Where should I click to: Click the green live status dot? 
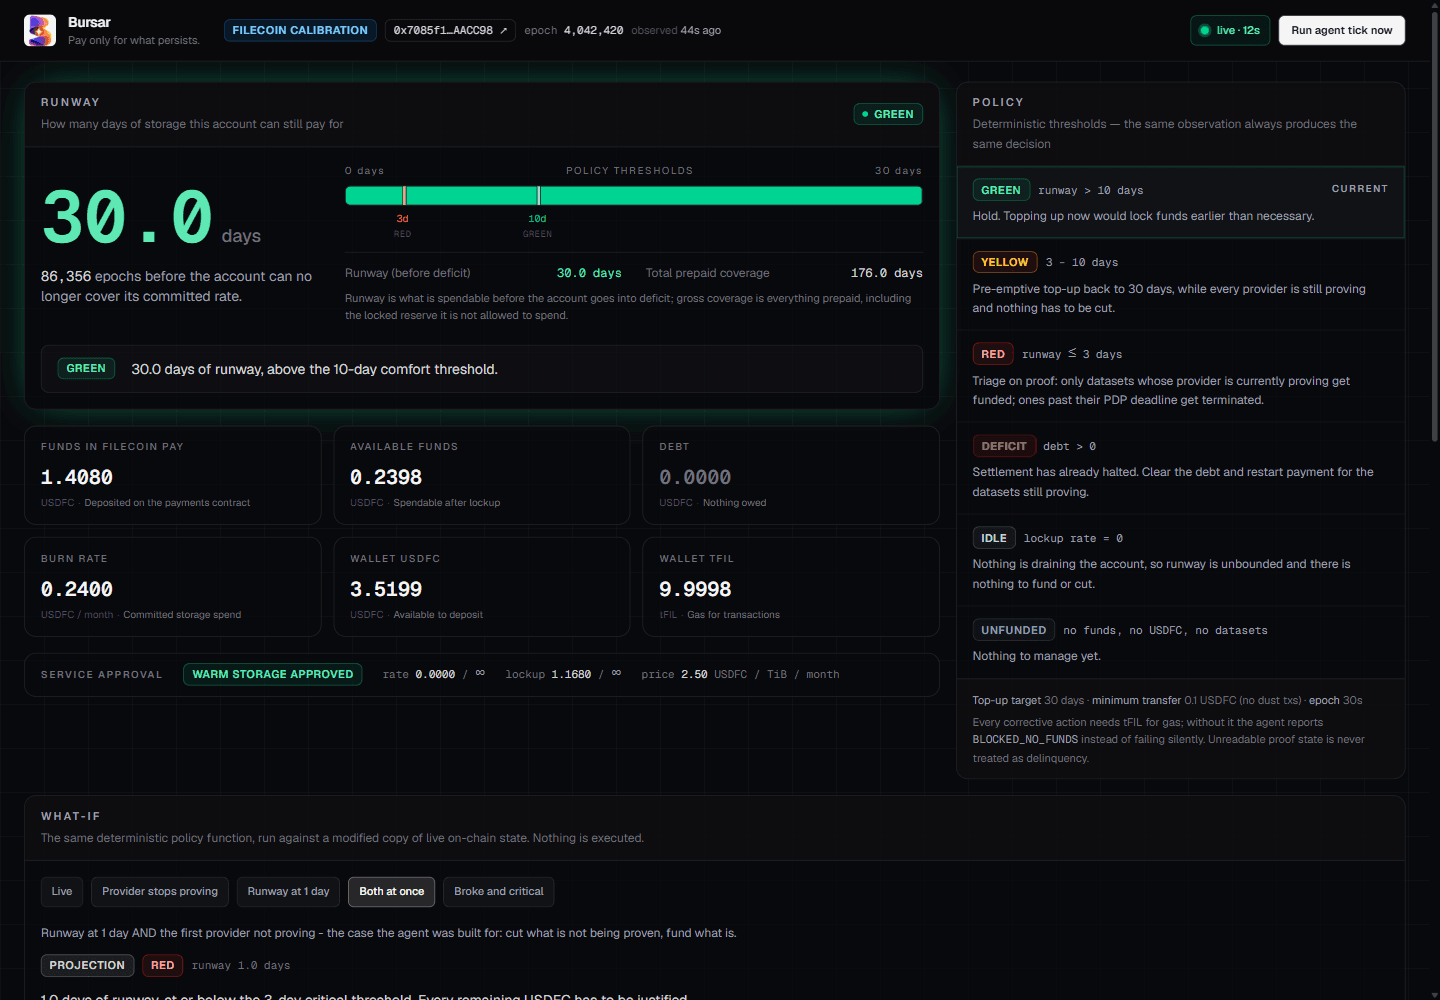(x=1205, y=31)
